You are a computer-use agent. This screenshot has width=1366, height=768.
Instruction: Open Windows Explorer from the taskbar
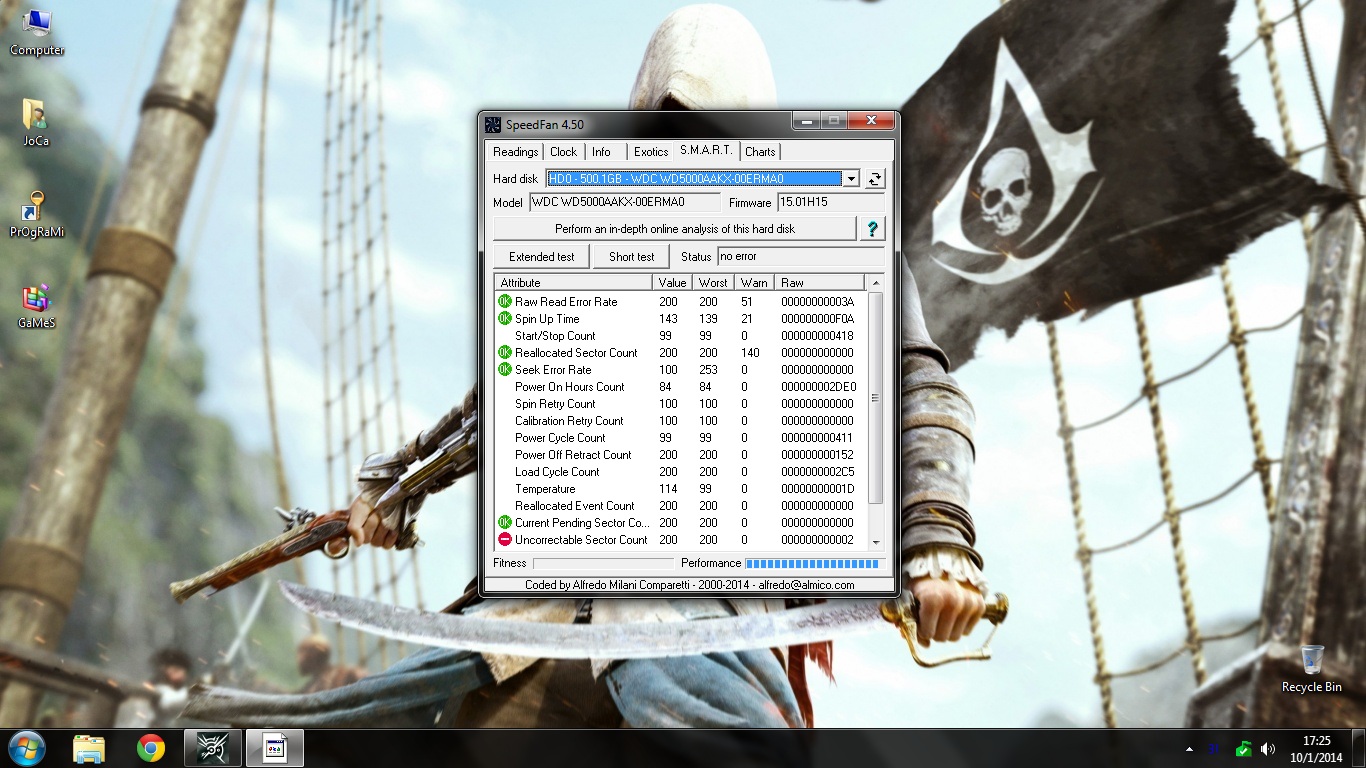point(89,748)
